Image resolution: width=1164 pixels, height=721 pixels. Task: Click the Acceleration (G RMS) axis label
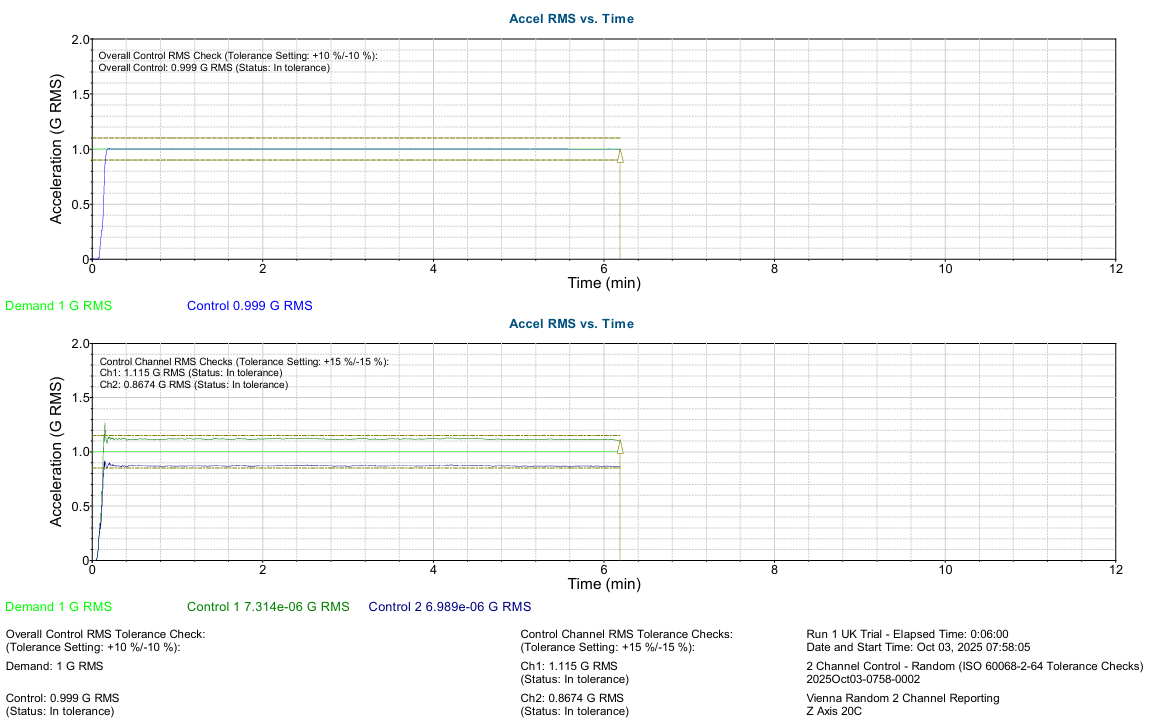(57, 146)
